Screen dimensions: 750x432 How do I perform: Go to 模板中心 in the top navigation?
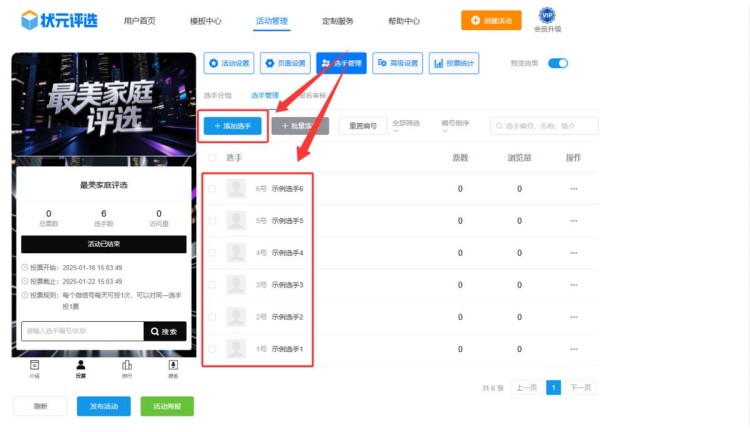click(205, 21)
